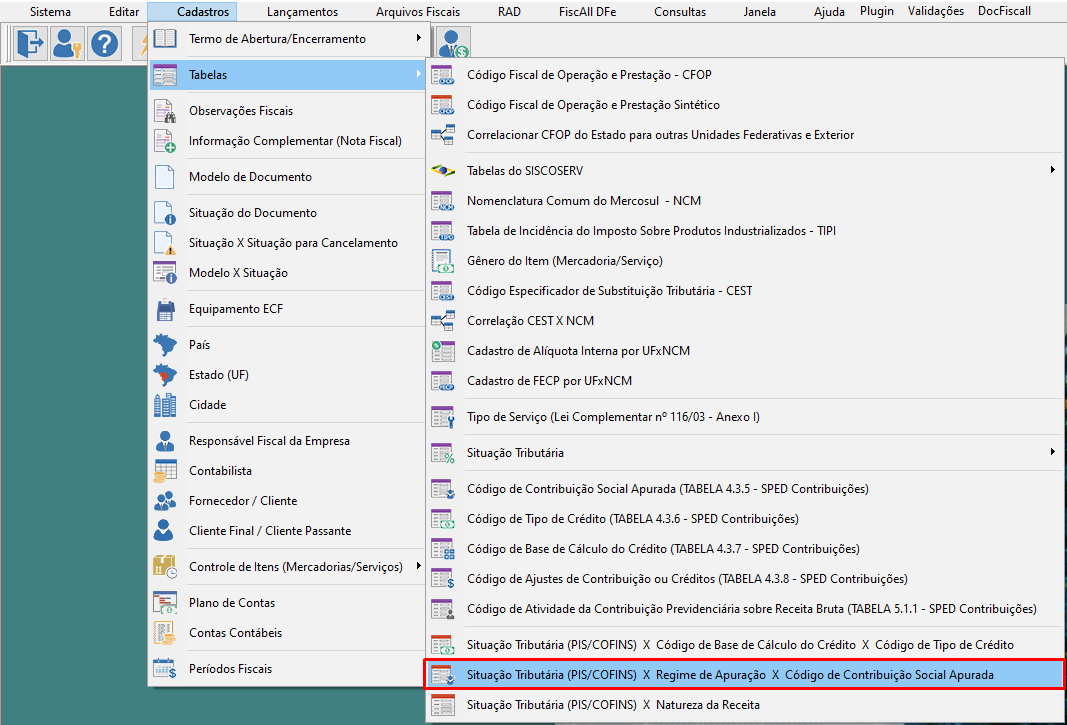Open the Sistema menu
Screen dimensions: 1067x725
50,12
